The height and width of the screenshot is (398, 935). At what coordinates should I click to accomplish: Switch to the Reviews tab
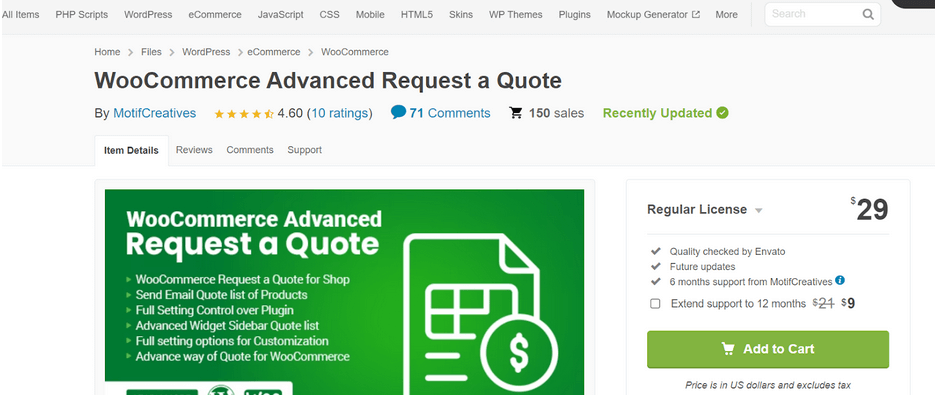pyautogui.click(x=194, y=150)
